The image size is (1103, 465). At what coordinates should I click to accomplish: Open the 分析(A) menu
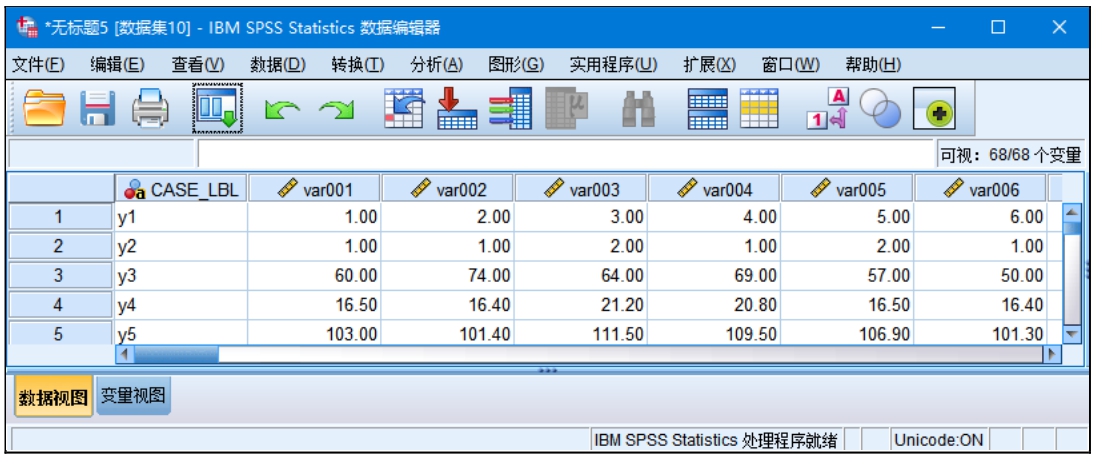436,65
